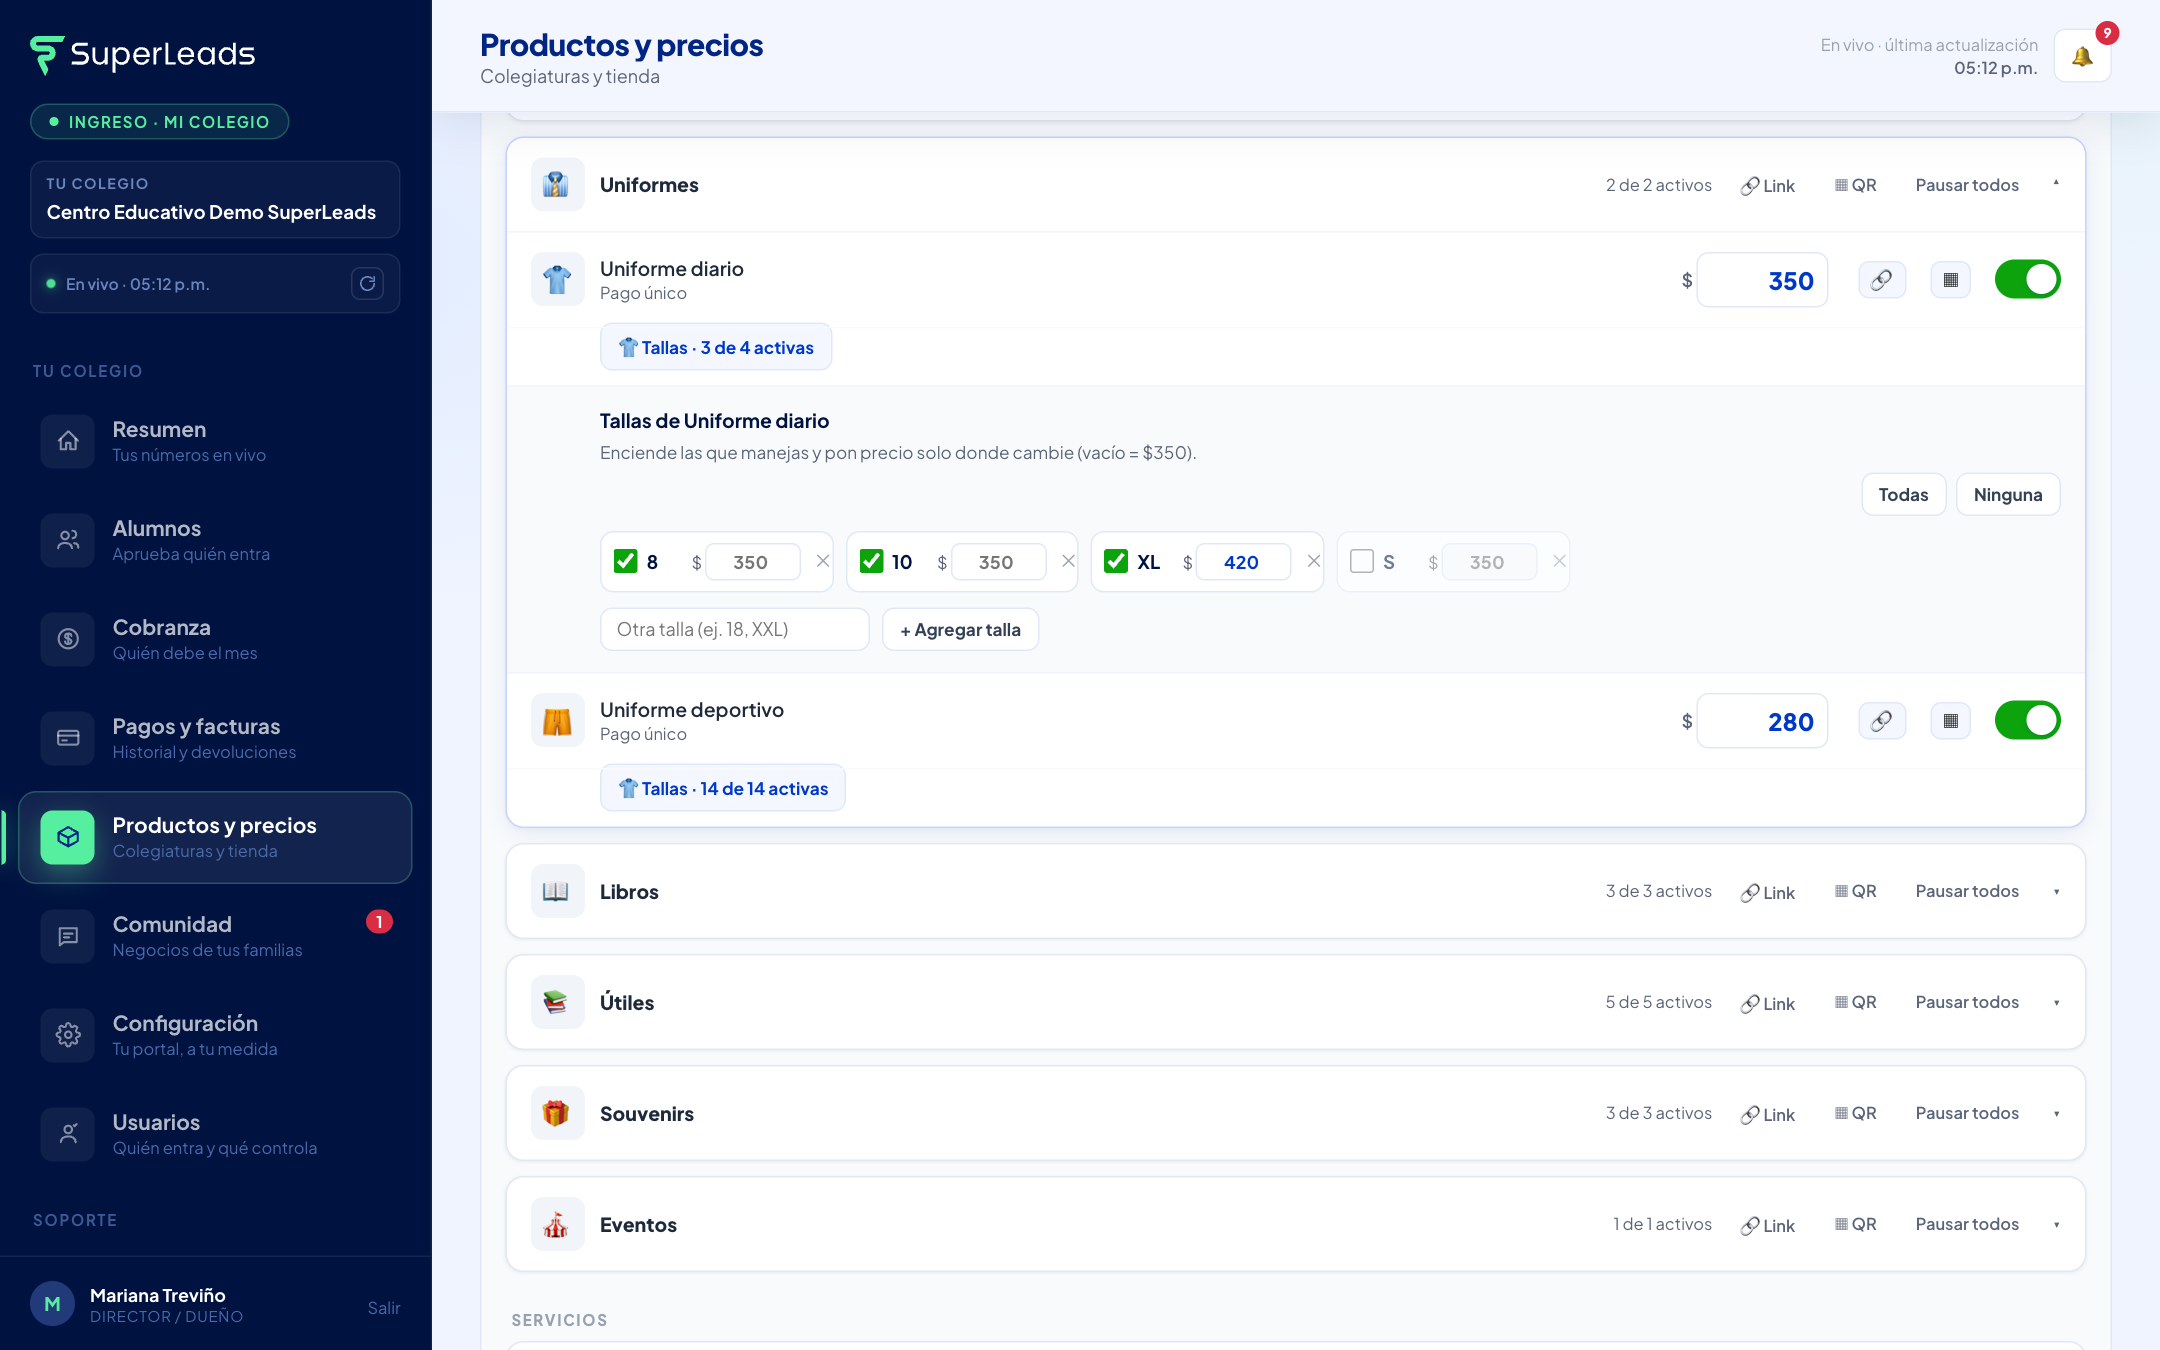
Task: Click QR for Libros category
Action: [x=1856, y=891]
